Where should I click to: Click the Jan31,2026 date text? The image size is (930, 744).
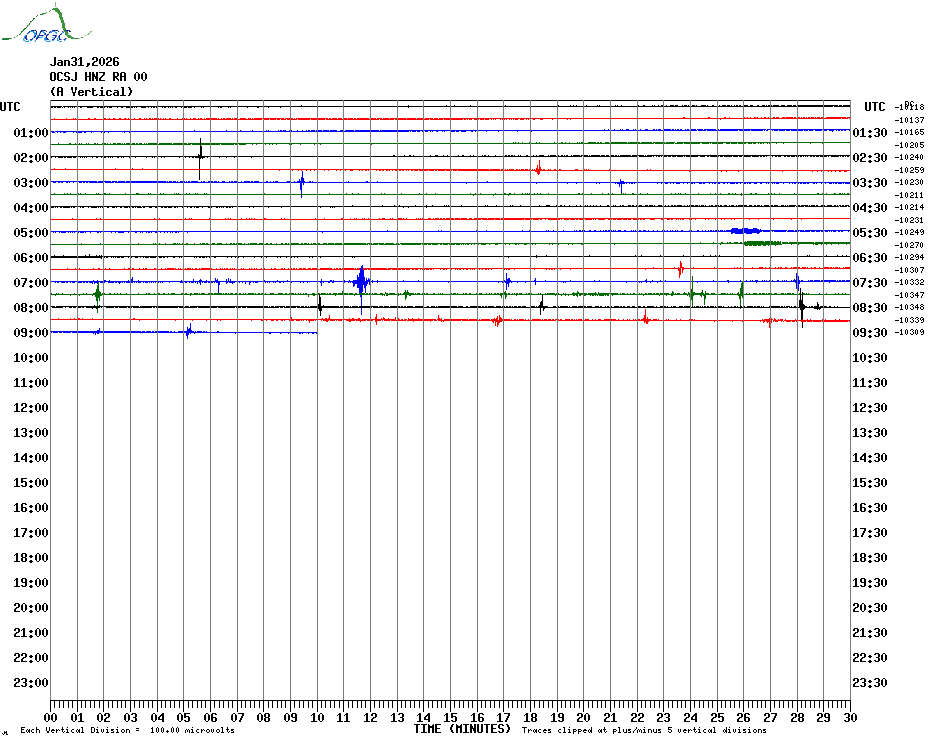pyautogui.click(x=84, y=62)
